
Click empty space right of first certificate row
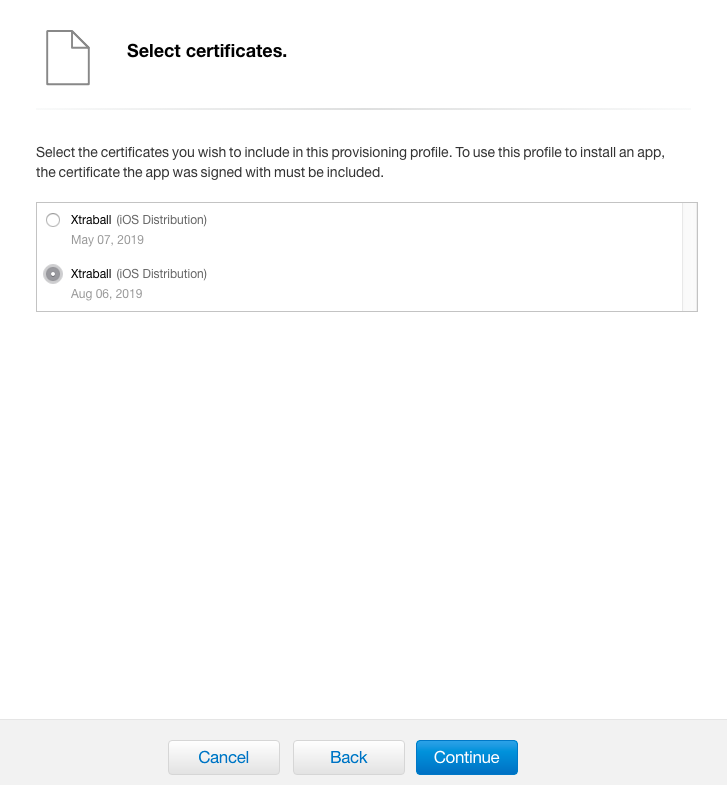[450, 229]
